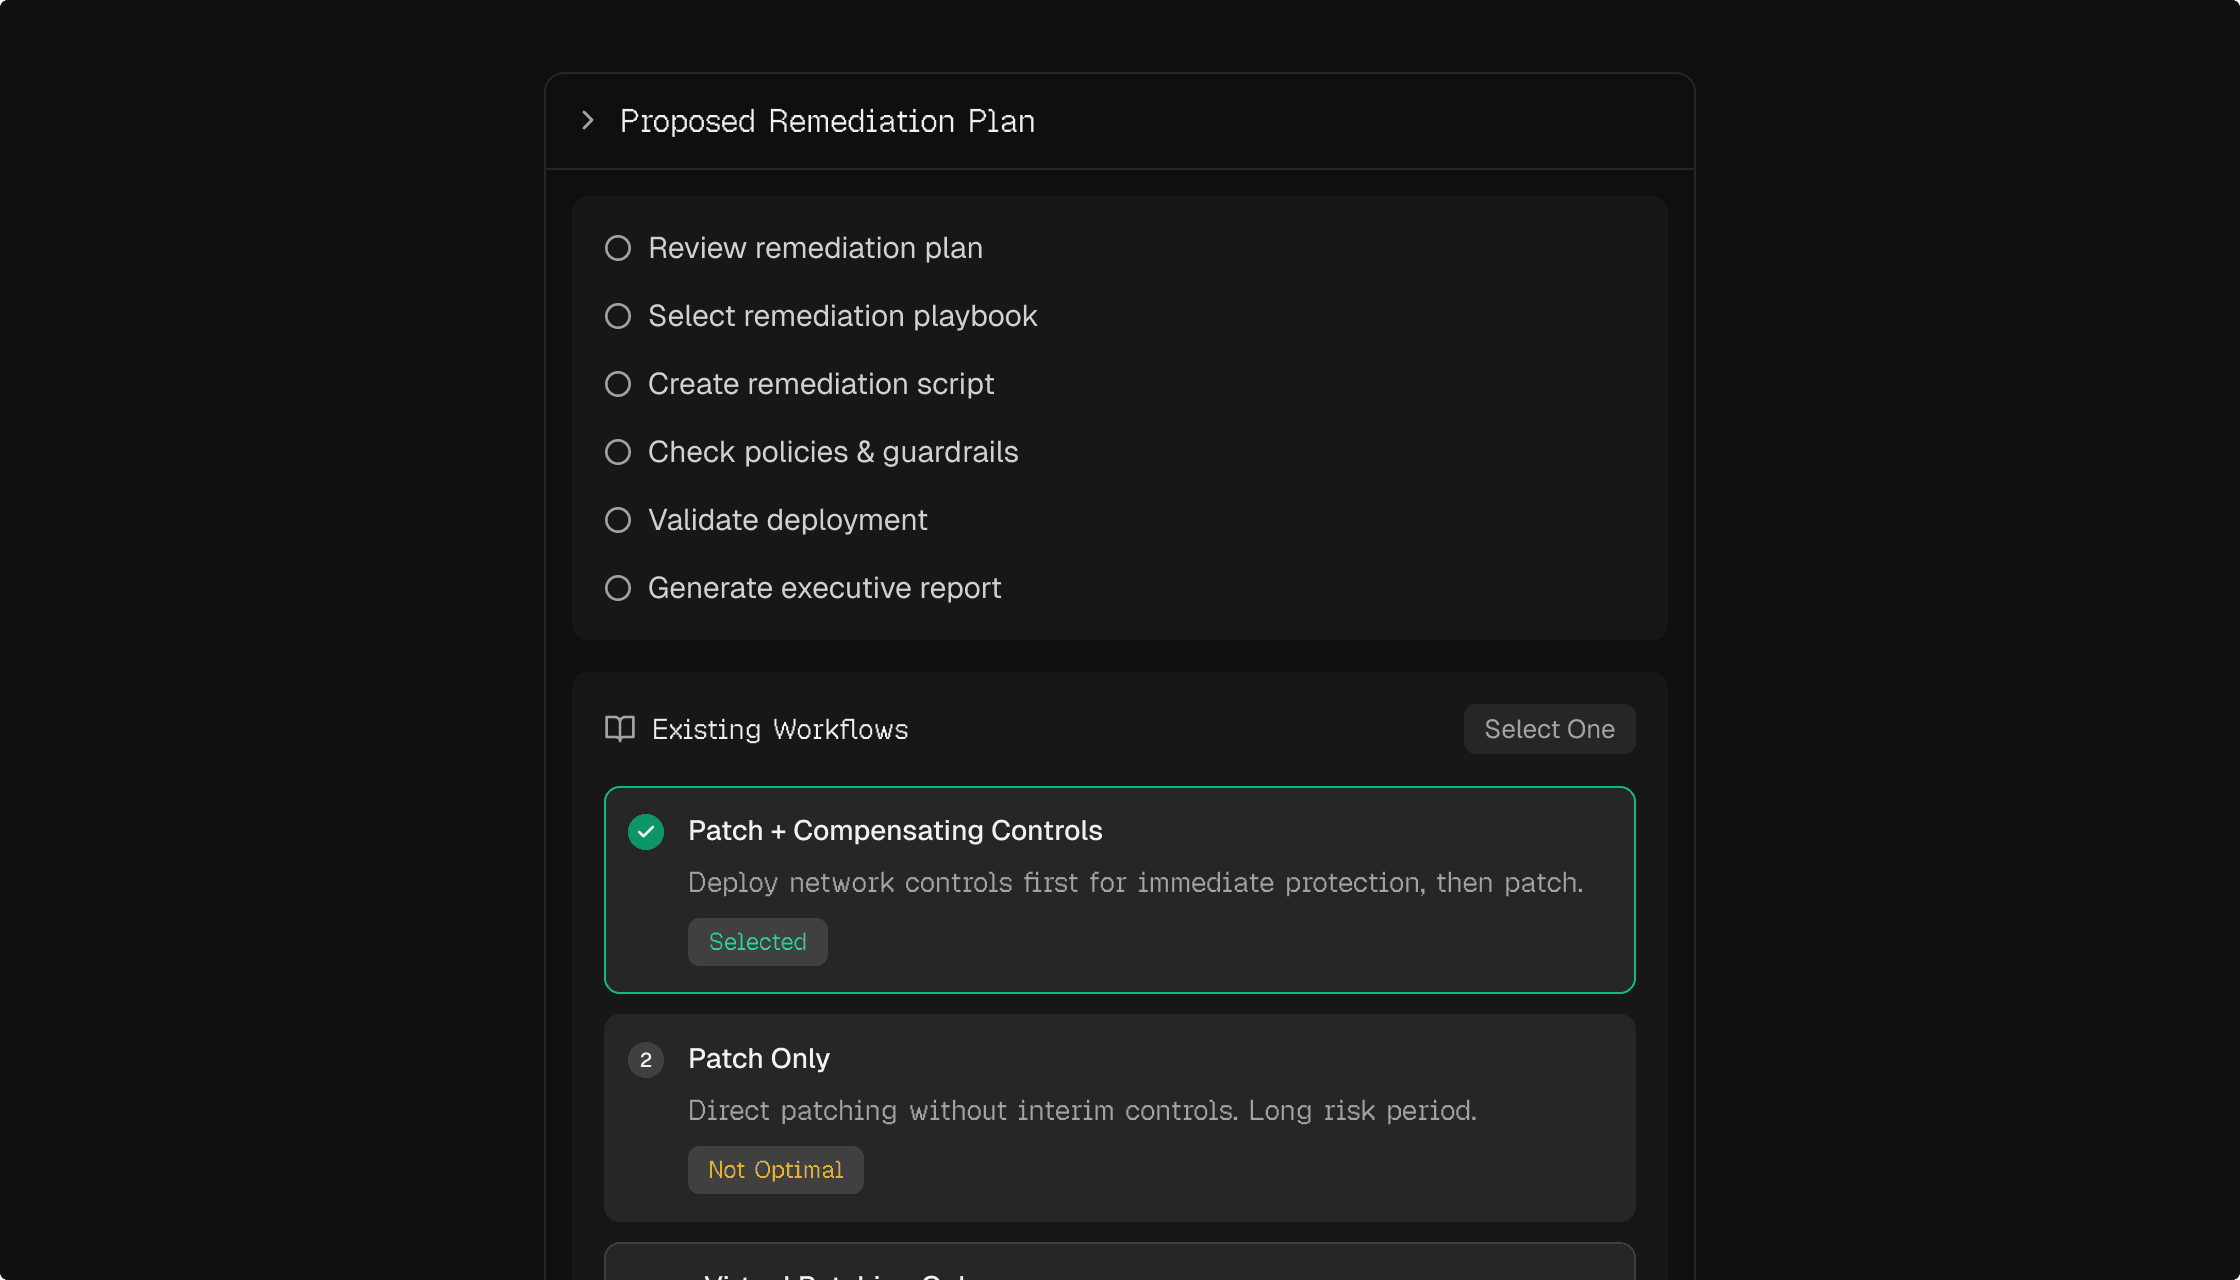This screenshot has height=1280, width=2240.
Task: Select the partially visible third workflow card
Action: (x=1119, y=1264)
